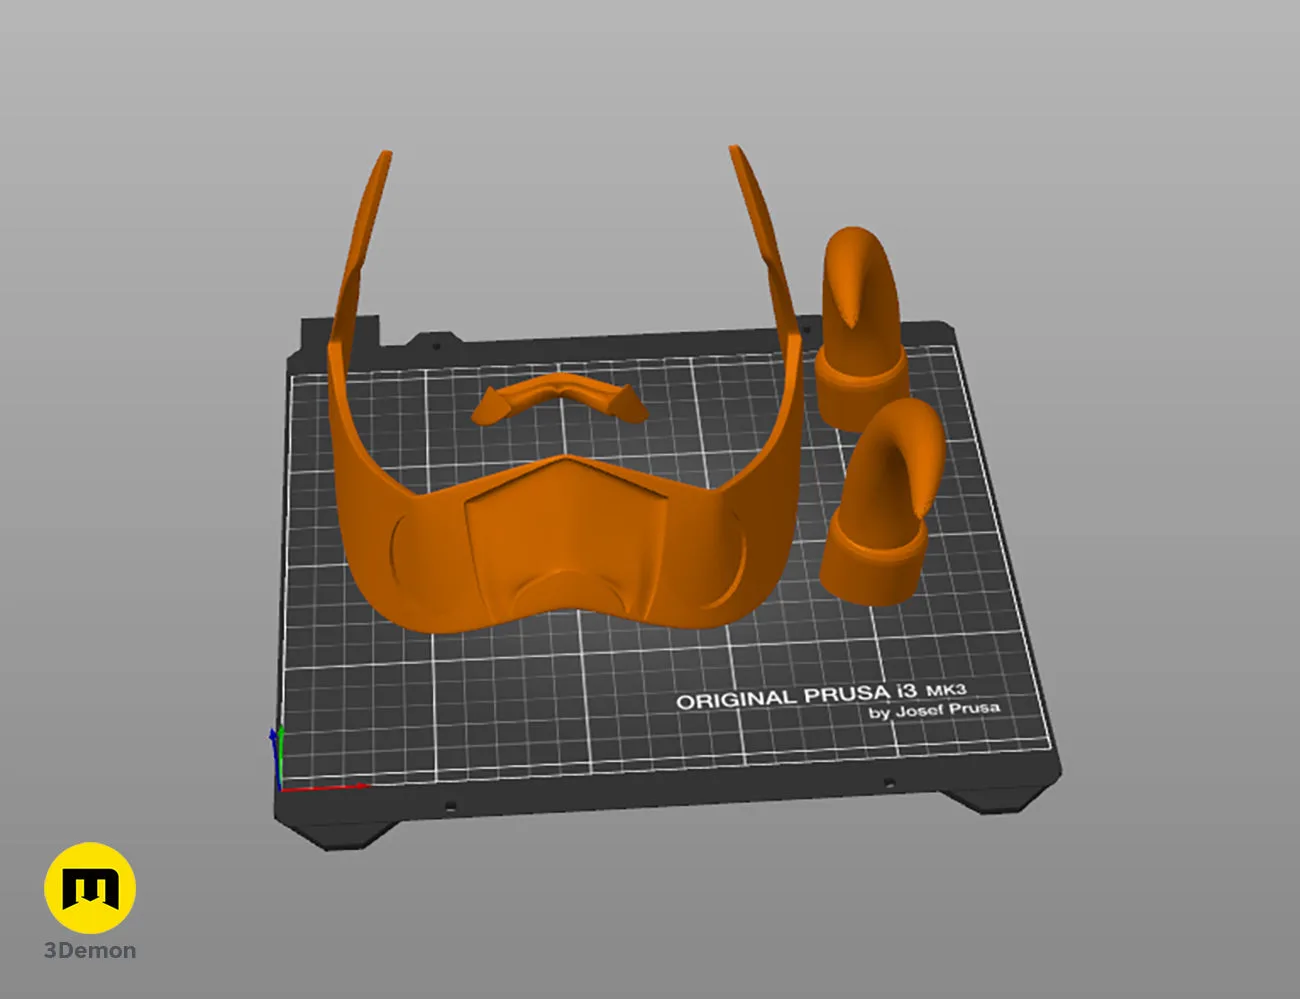1300x999 pixels.
Task: Click the "ORIGINAL PRUSA i3 MK3" bed label
Action: coord(821,694)
